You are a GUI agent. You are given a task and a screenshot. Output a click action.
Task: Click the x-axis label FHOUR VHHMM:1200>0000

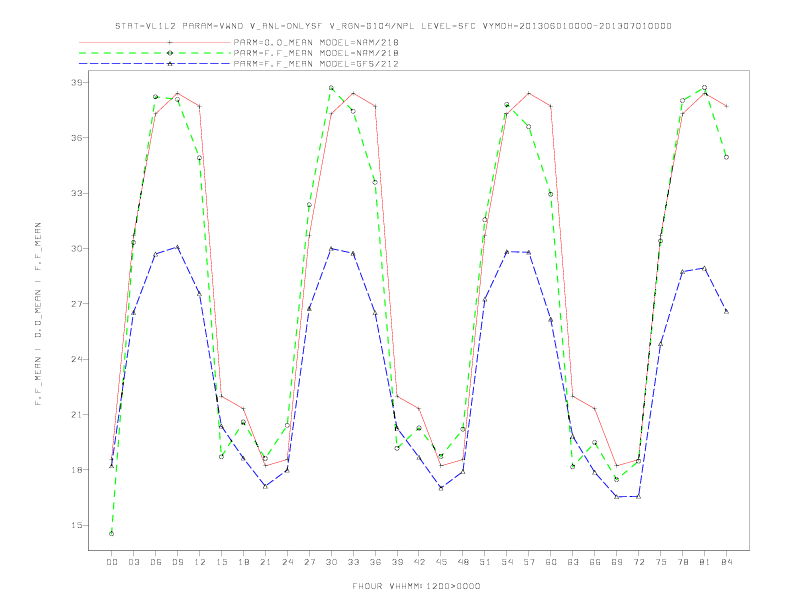click(416, 586)
